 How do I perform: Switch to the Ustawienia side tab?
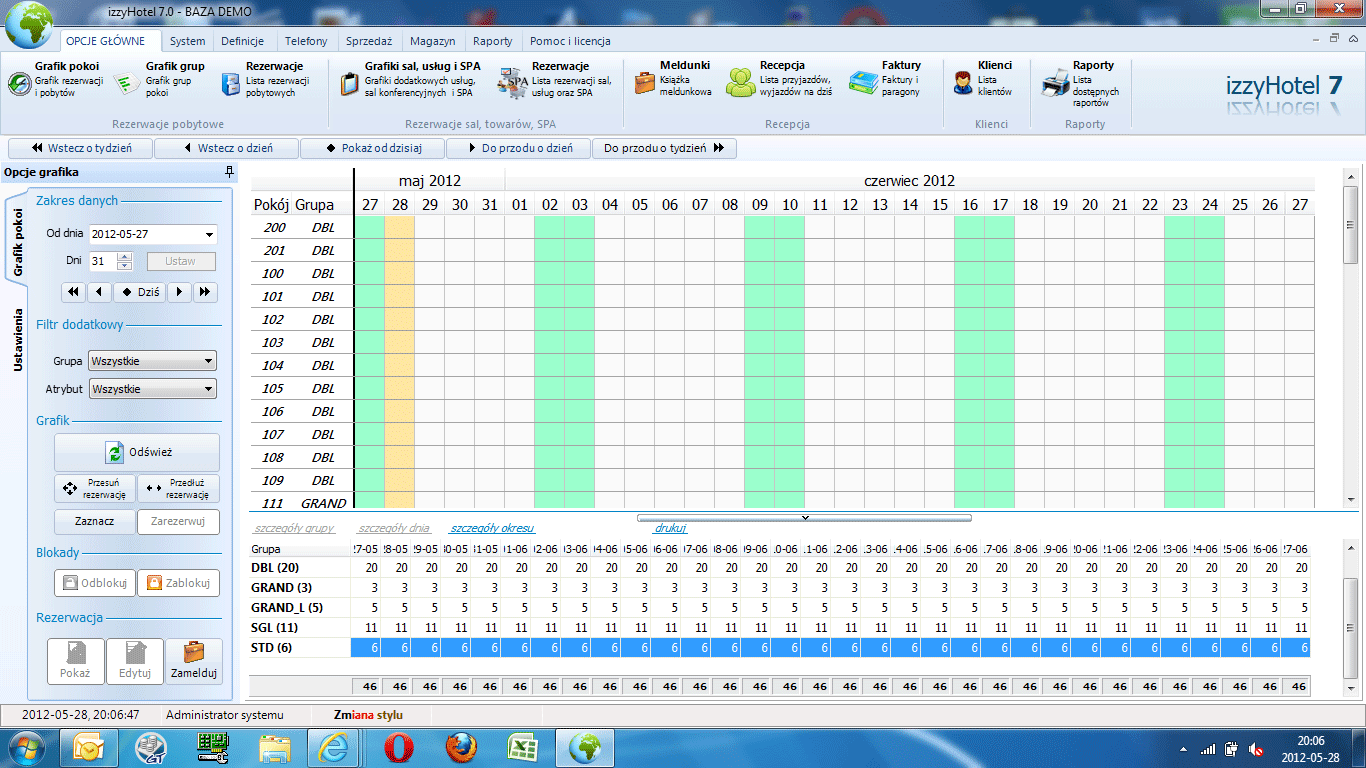pos(17,340)
